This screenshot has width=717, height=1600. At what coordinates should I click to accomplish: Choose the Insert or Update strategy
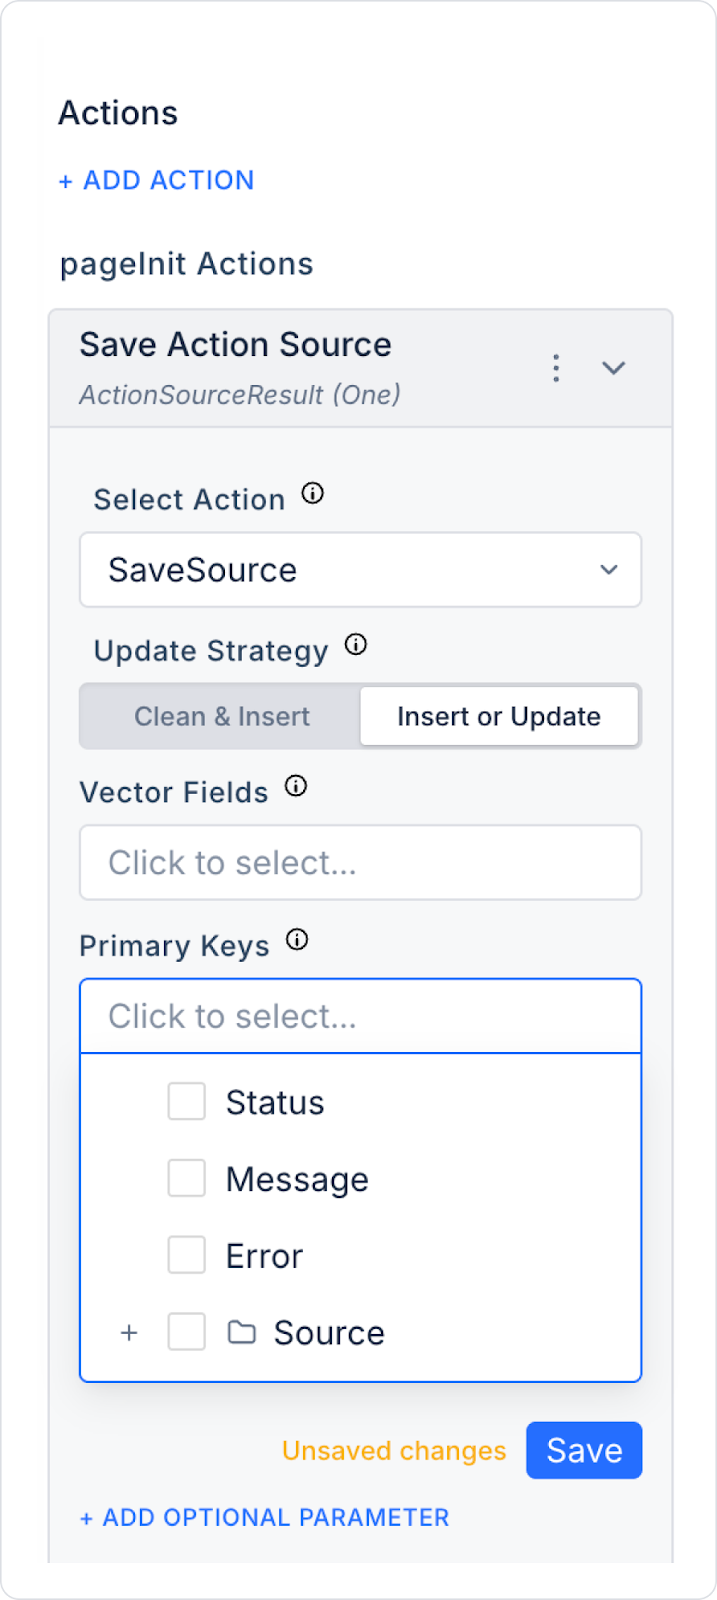pyautogui.click(x=498, y=716)
